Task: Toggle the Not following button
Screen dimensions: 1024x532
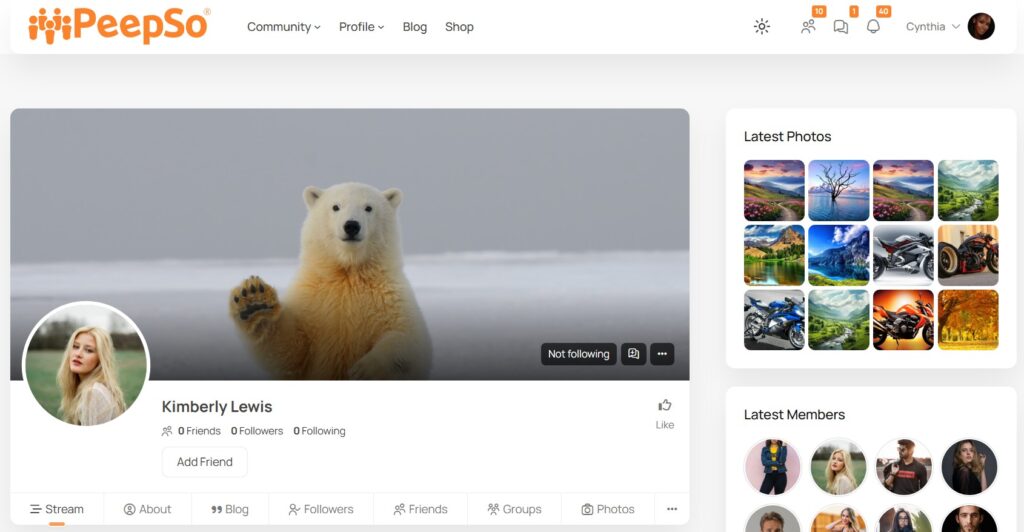Action: [x=578, y=354]
